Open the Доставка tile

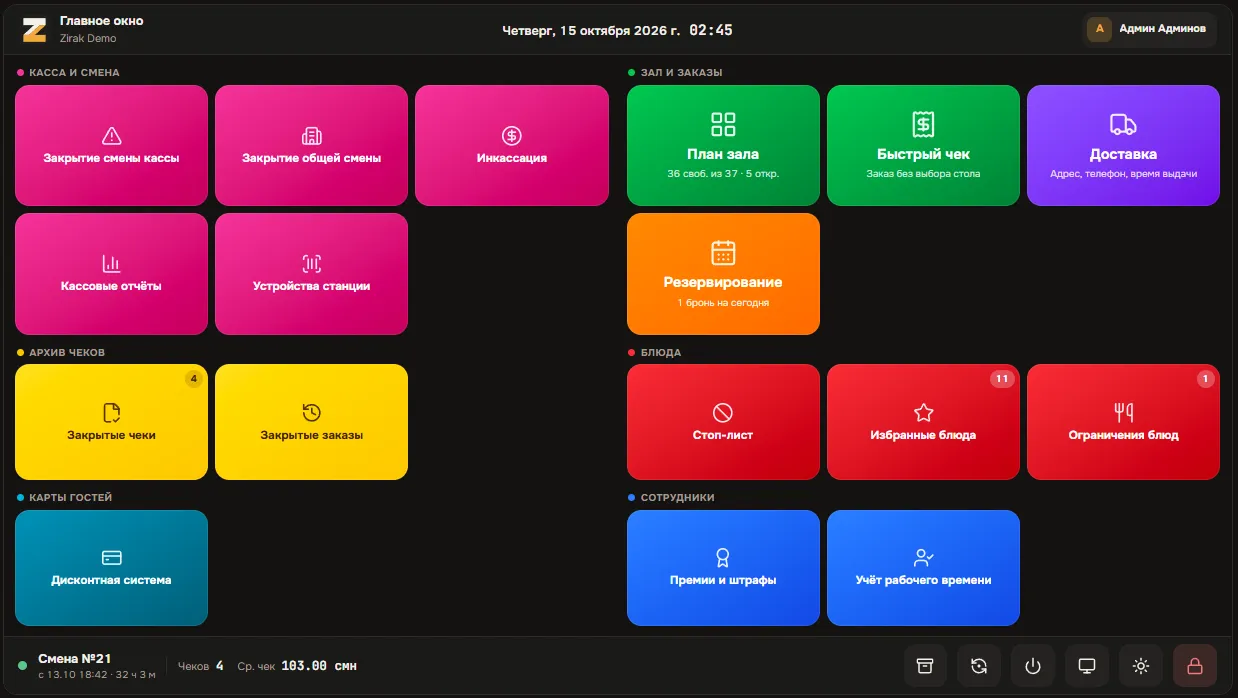tap(1123, 145)
